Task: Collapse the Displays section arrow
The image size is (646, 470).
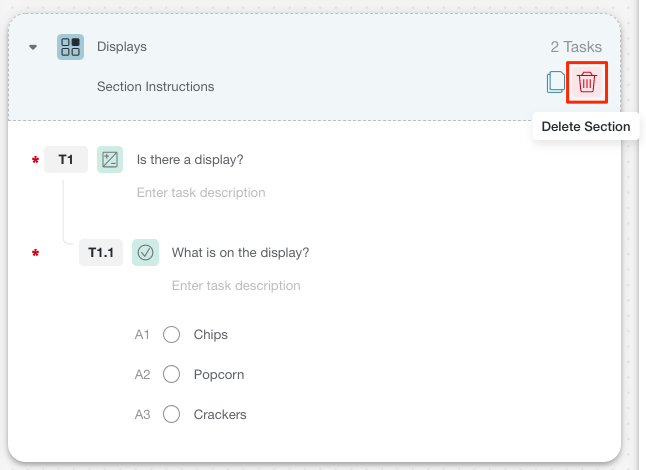Action: coord(33,47)
